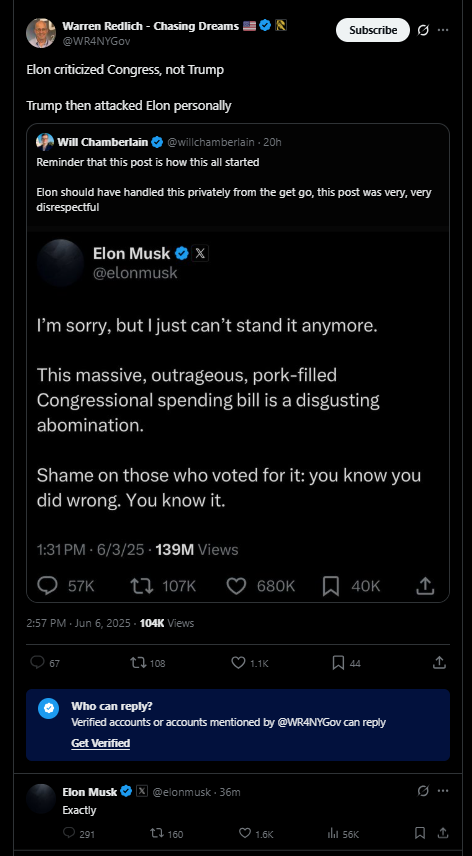Bookmark Elon Musk's reply
This screenshot has height=856, width=472.
pos(420,833)
